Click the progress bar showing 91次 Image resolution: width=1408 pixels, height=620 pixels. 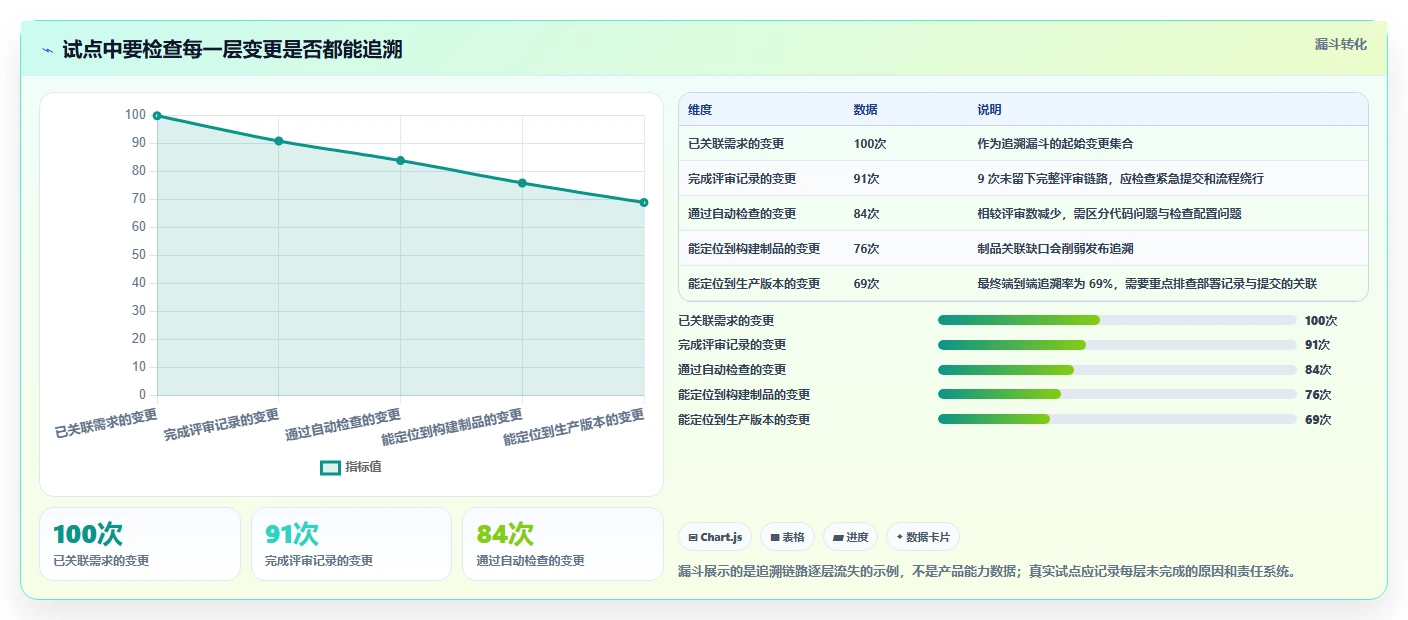click(x=1117, y=345)
